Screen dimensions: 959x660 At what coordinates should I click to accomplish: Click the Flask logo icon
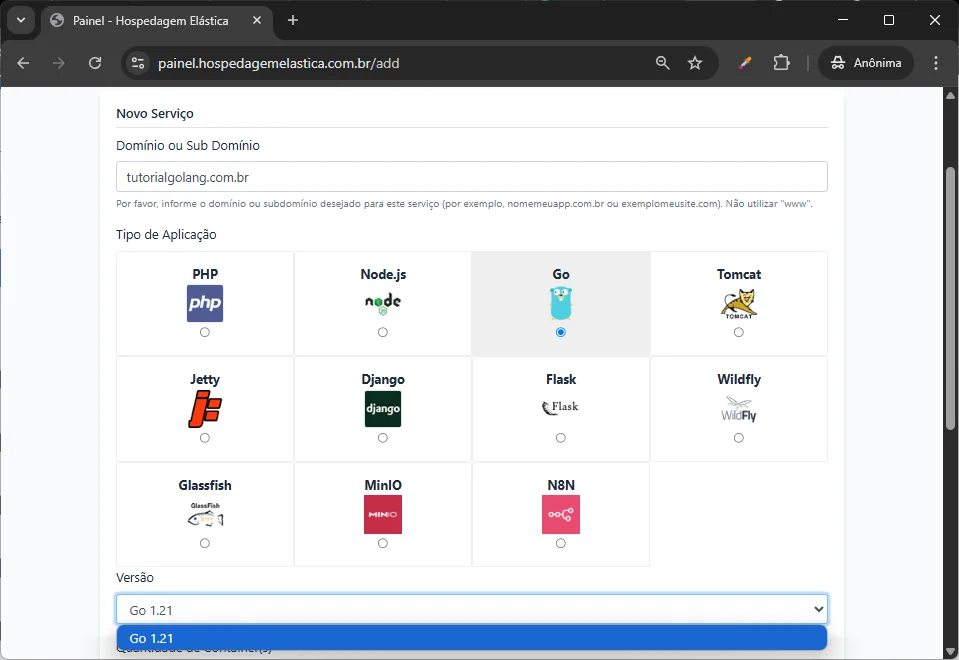click(561, 407)
